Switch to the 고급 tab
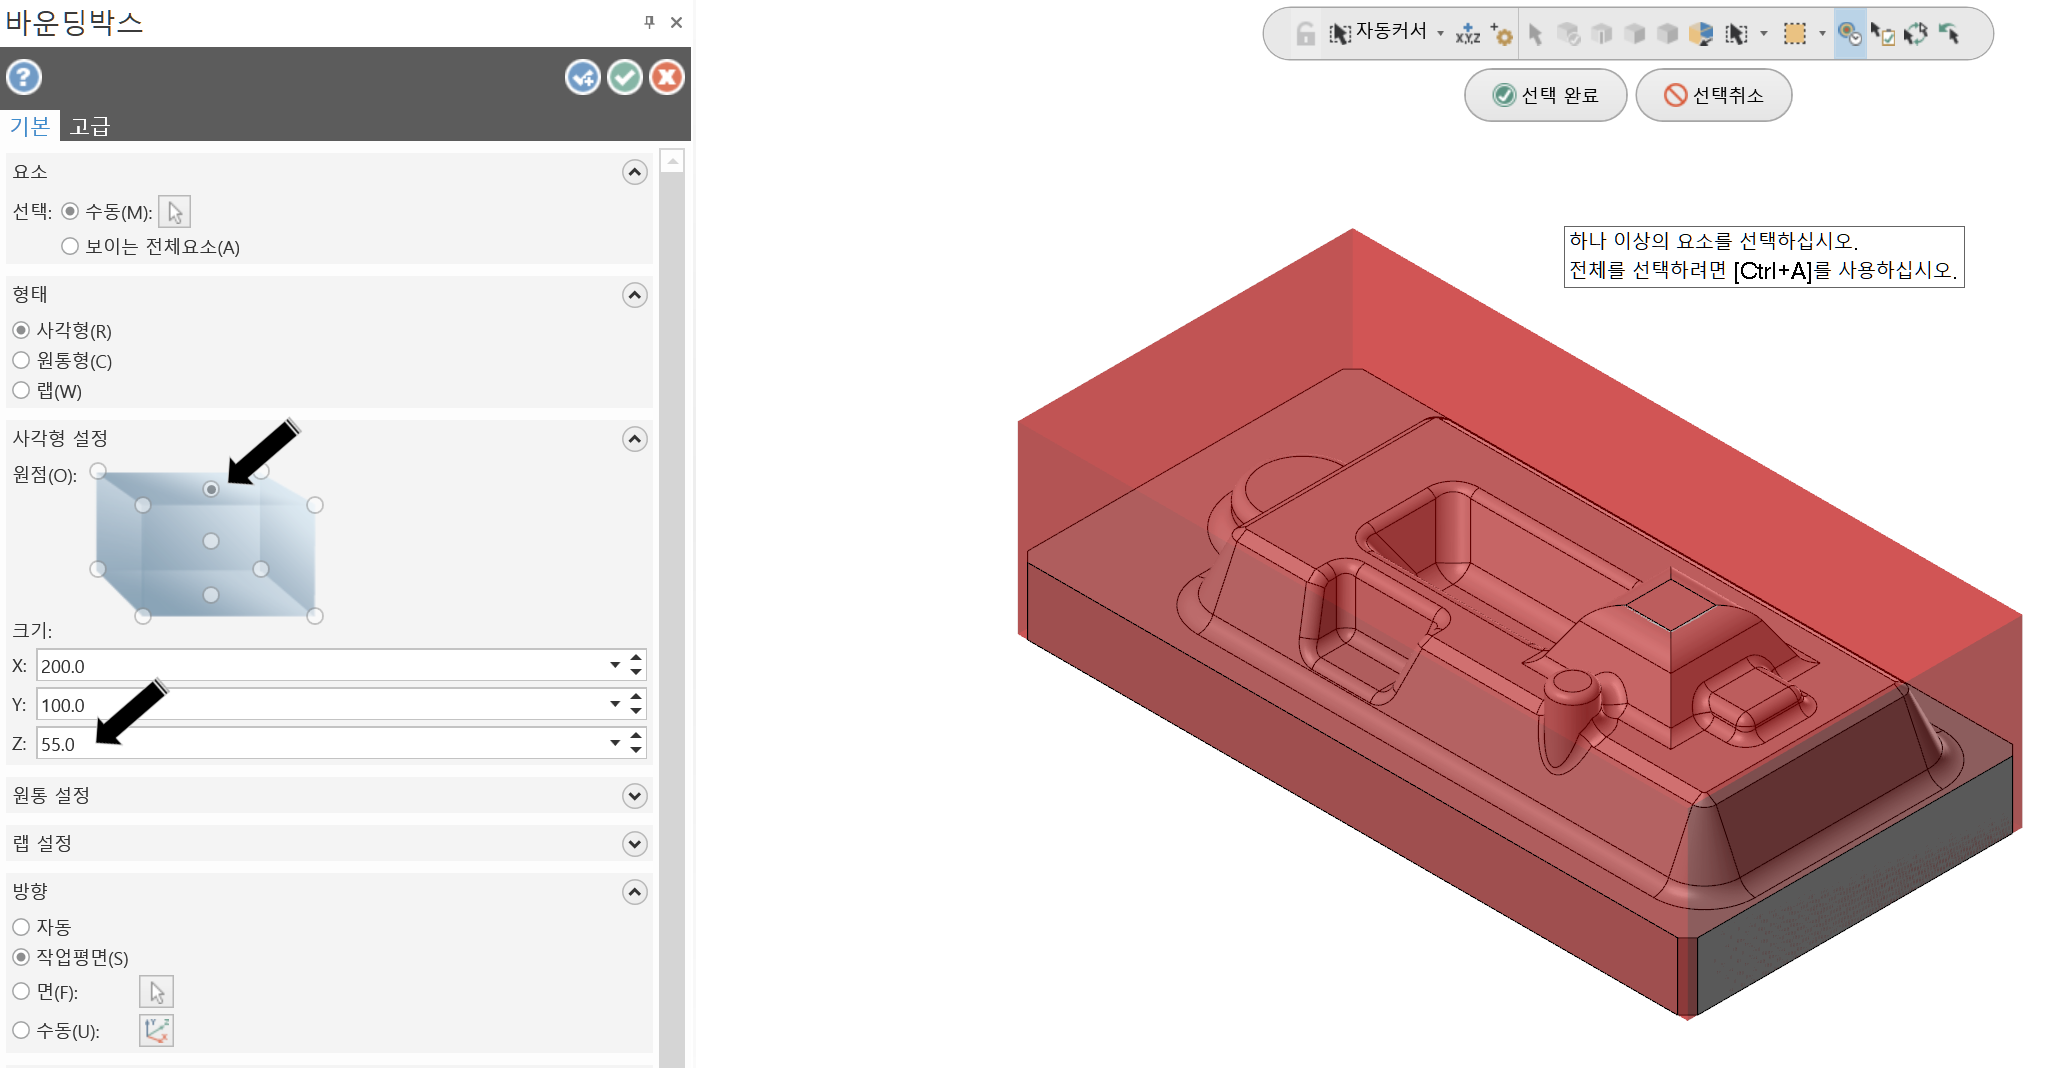2056x1068 pixels. coord(90,126)
